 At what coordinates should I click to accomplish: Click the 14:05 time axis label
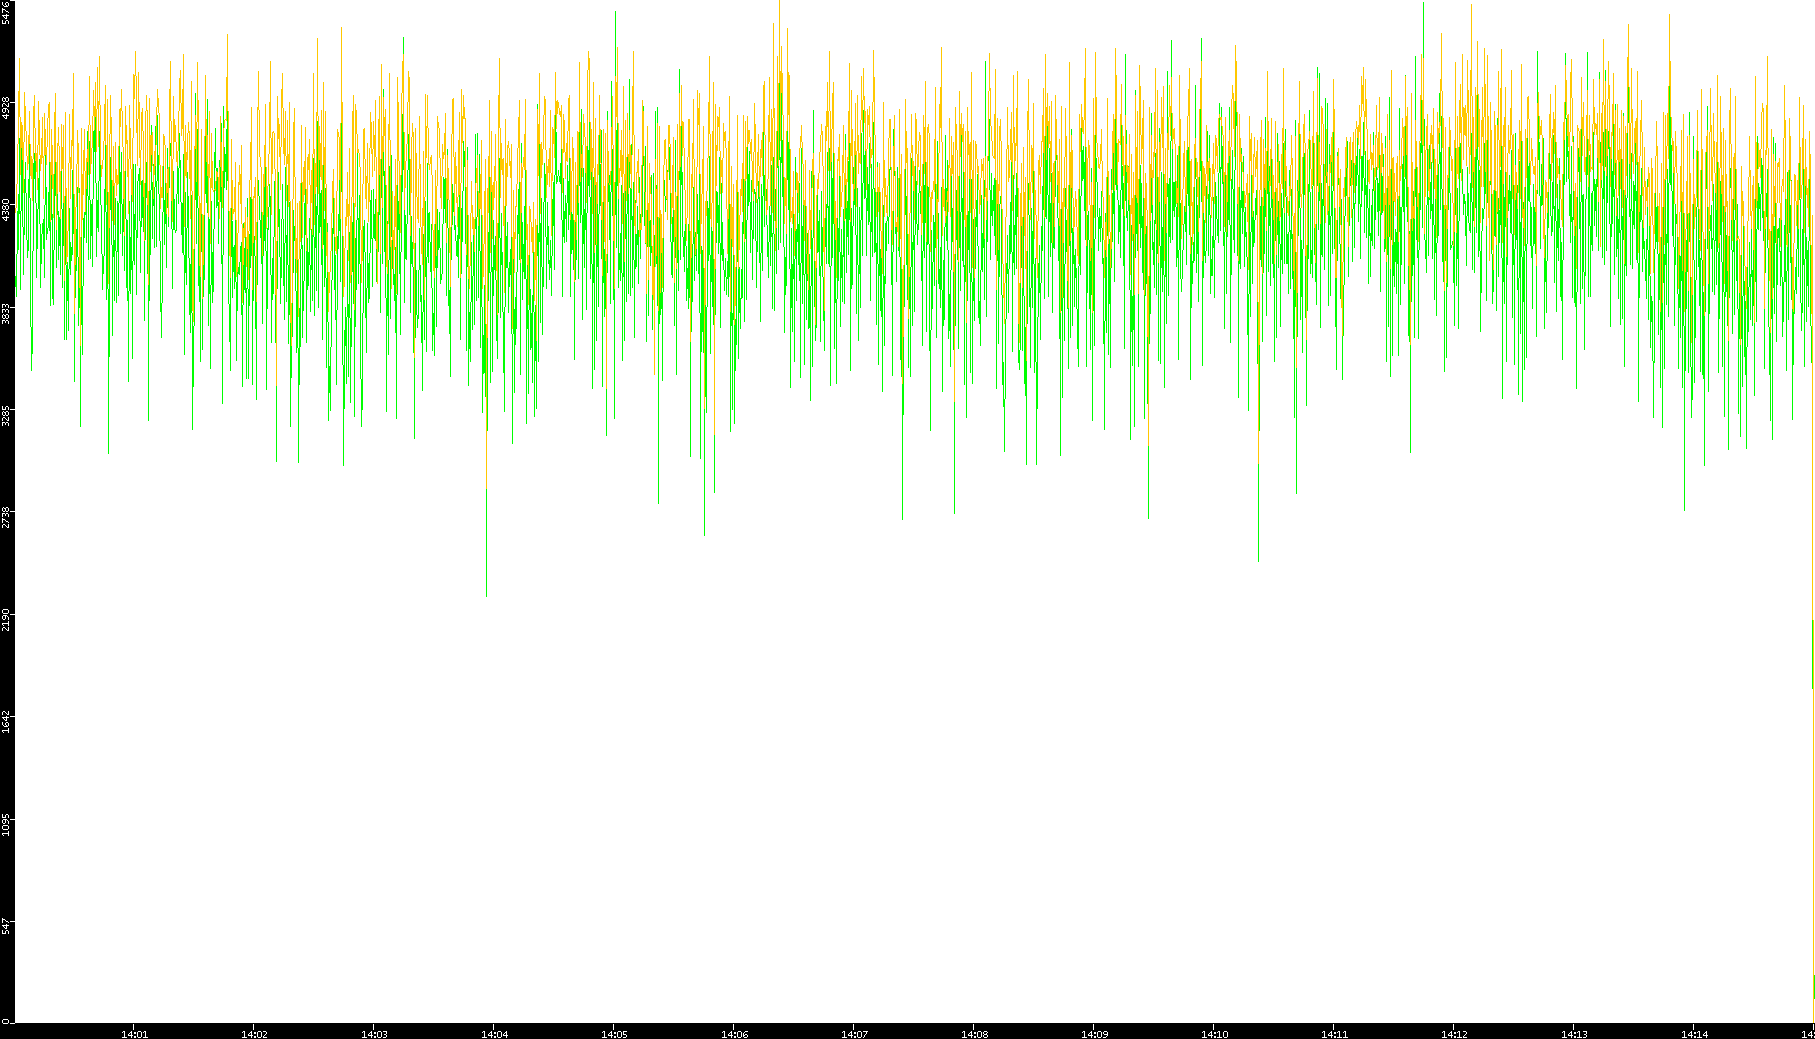click(x=614, y=1034)
